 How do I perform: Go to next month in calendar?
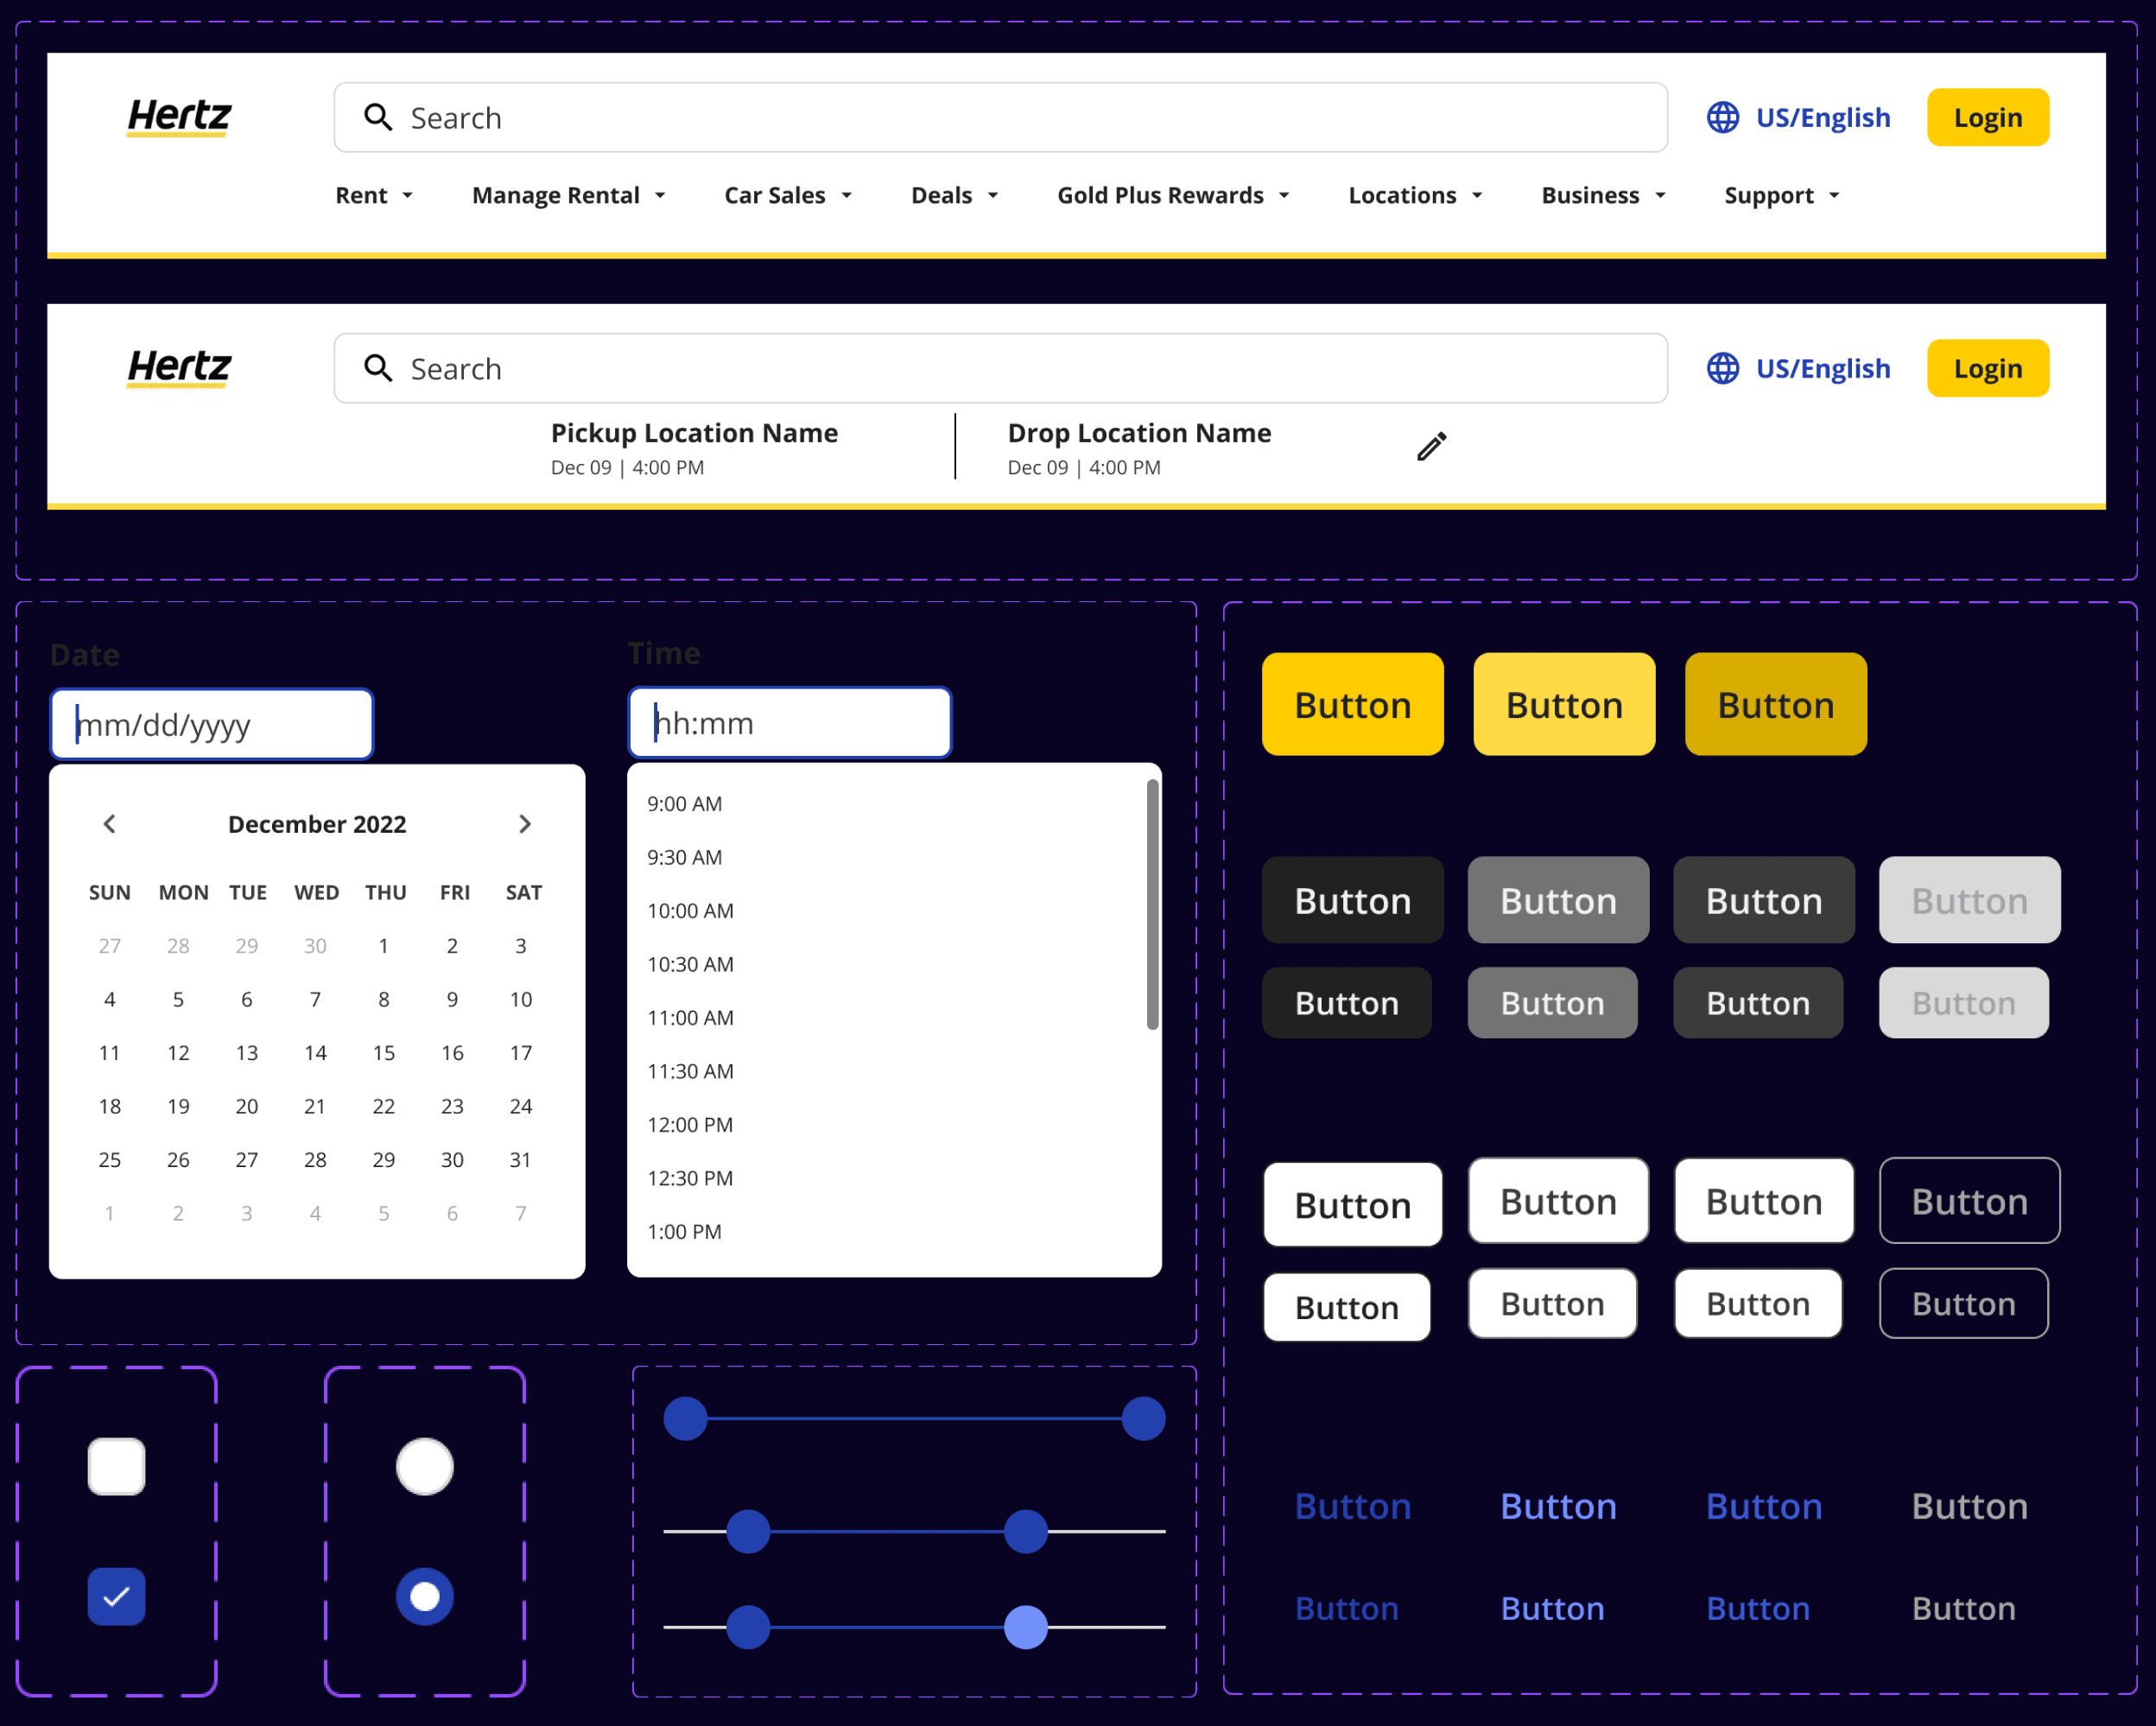(x=524, y=823)
